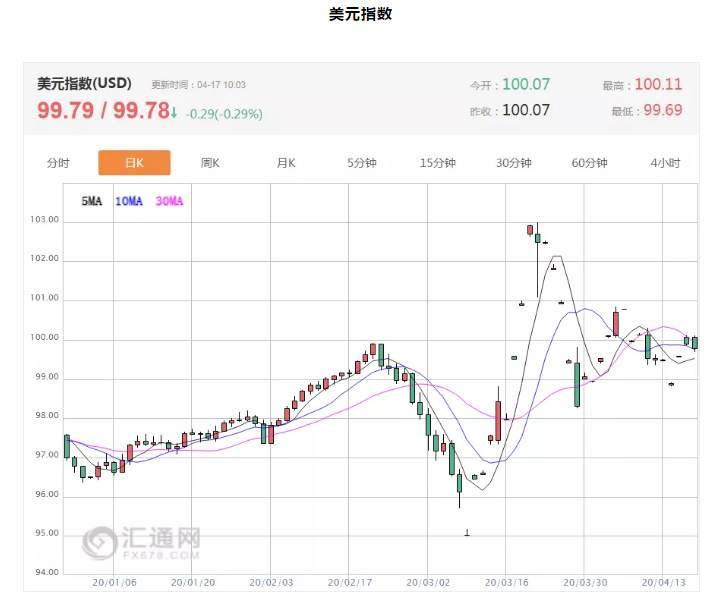Click the 昨收 100.07 previous close value
Image resolution: width=710 pixels, height=601 pixels.
[510, 110]
